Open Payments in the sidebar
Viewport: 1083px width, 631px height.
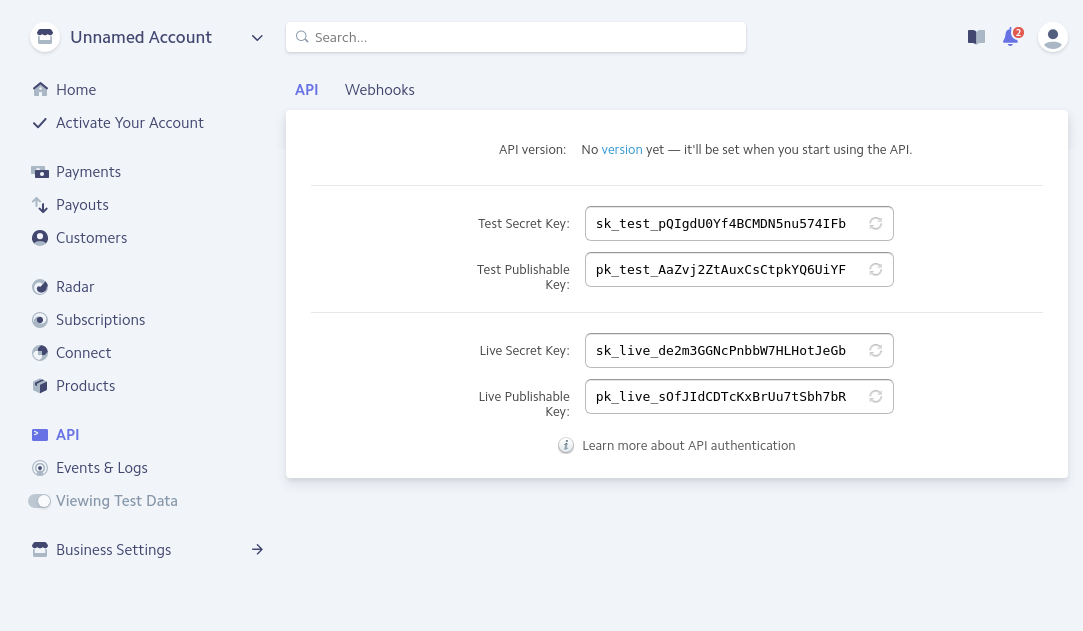pos(88,172)
